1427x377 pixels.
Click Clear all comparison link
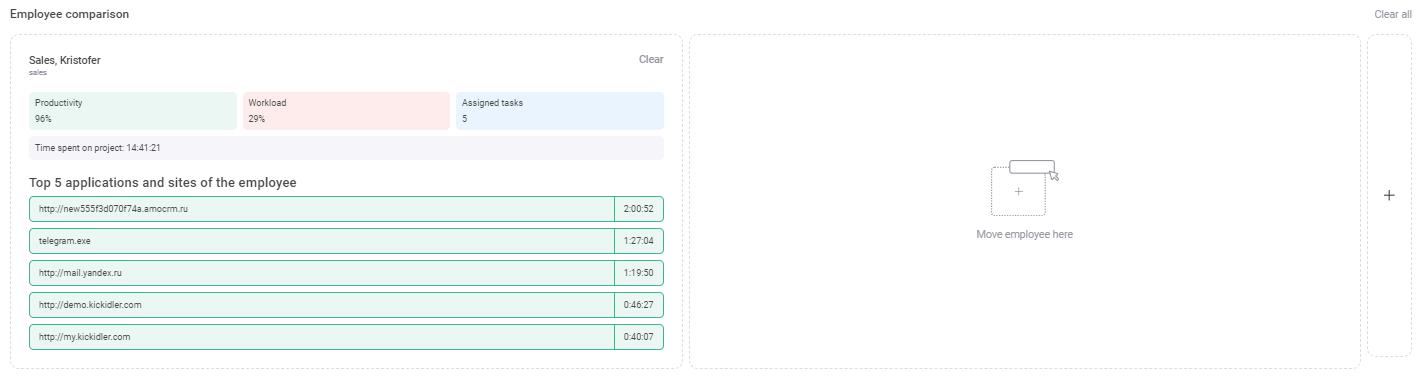pos(1393,14)
